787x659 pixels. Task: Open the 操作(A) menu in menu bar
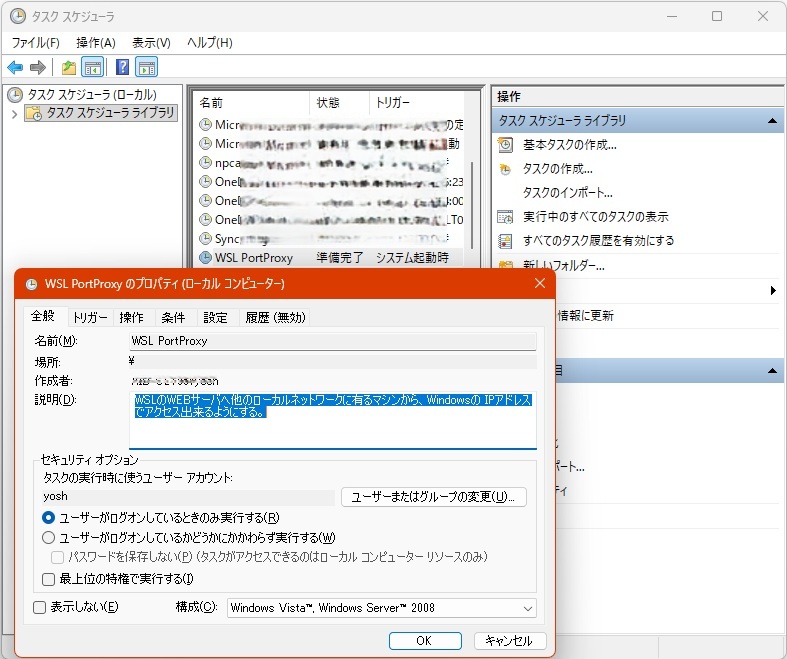[x=96, y=43]
